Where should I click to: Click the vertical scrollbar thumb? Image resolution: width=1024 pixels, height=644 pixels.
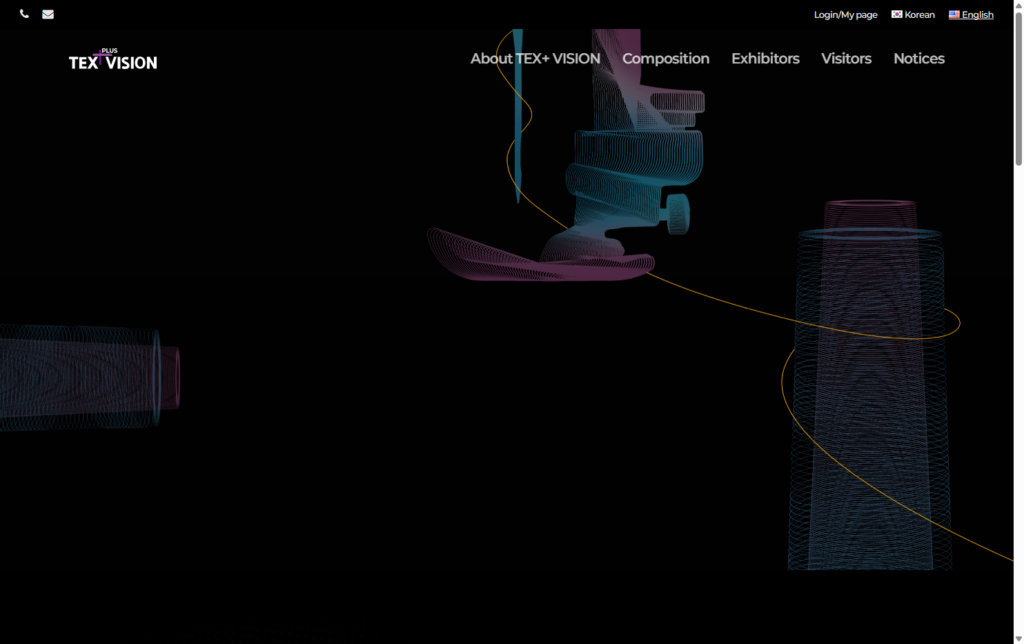[1018, 90]
